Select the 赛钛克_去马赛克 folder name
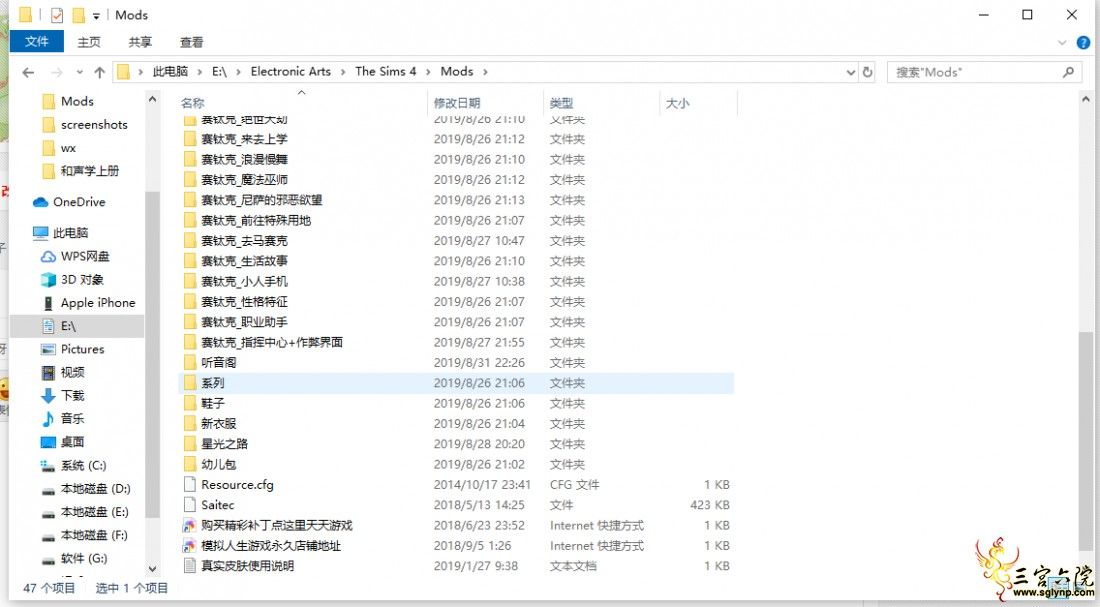This screenshot has width=1100, height=607. (244, 241)
